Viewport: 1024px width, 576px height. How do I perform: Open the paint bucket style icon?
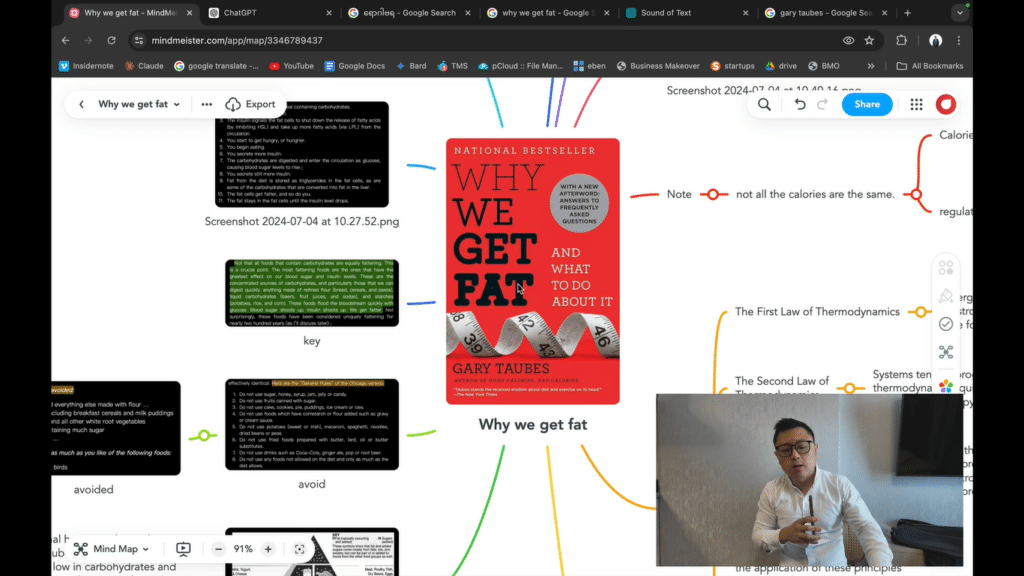pos(946,296)
